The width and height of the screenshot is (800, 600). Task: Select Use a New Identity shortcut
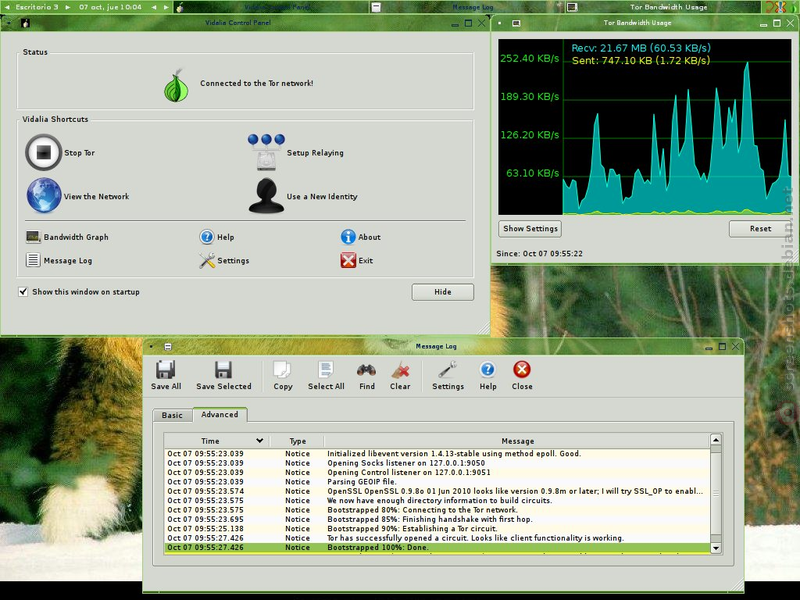[303, 196]
